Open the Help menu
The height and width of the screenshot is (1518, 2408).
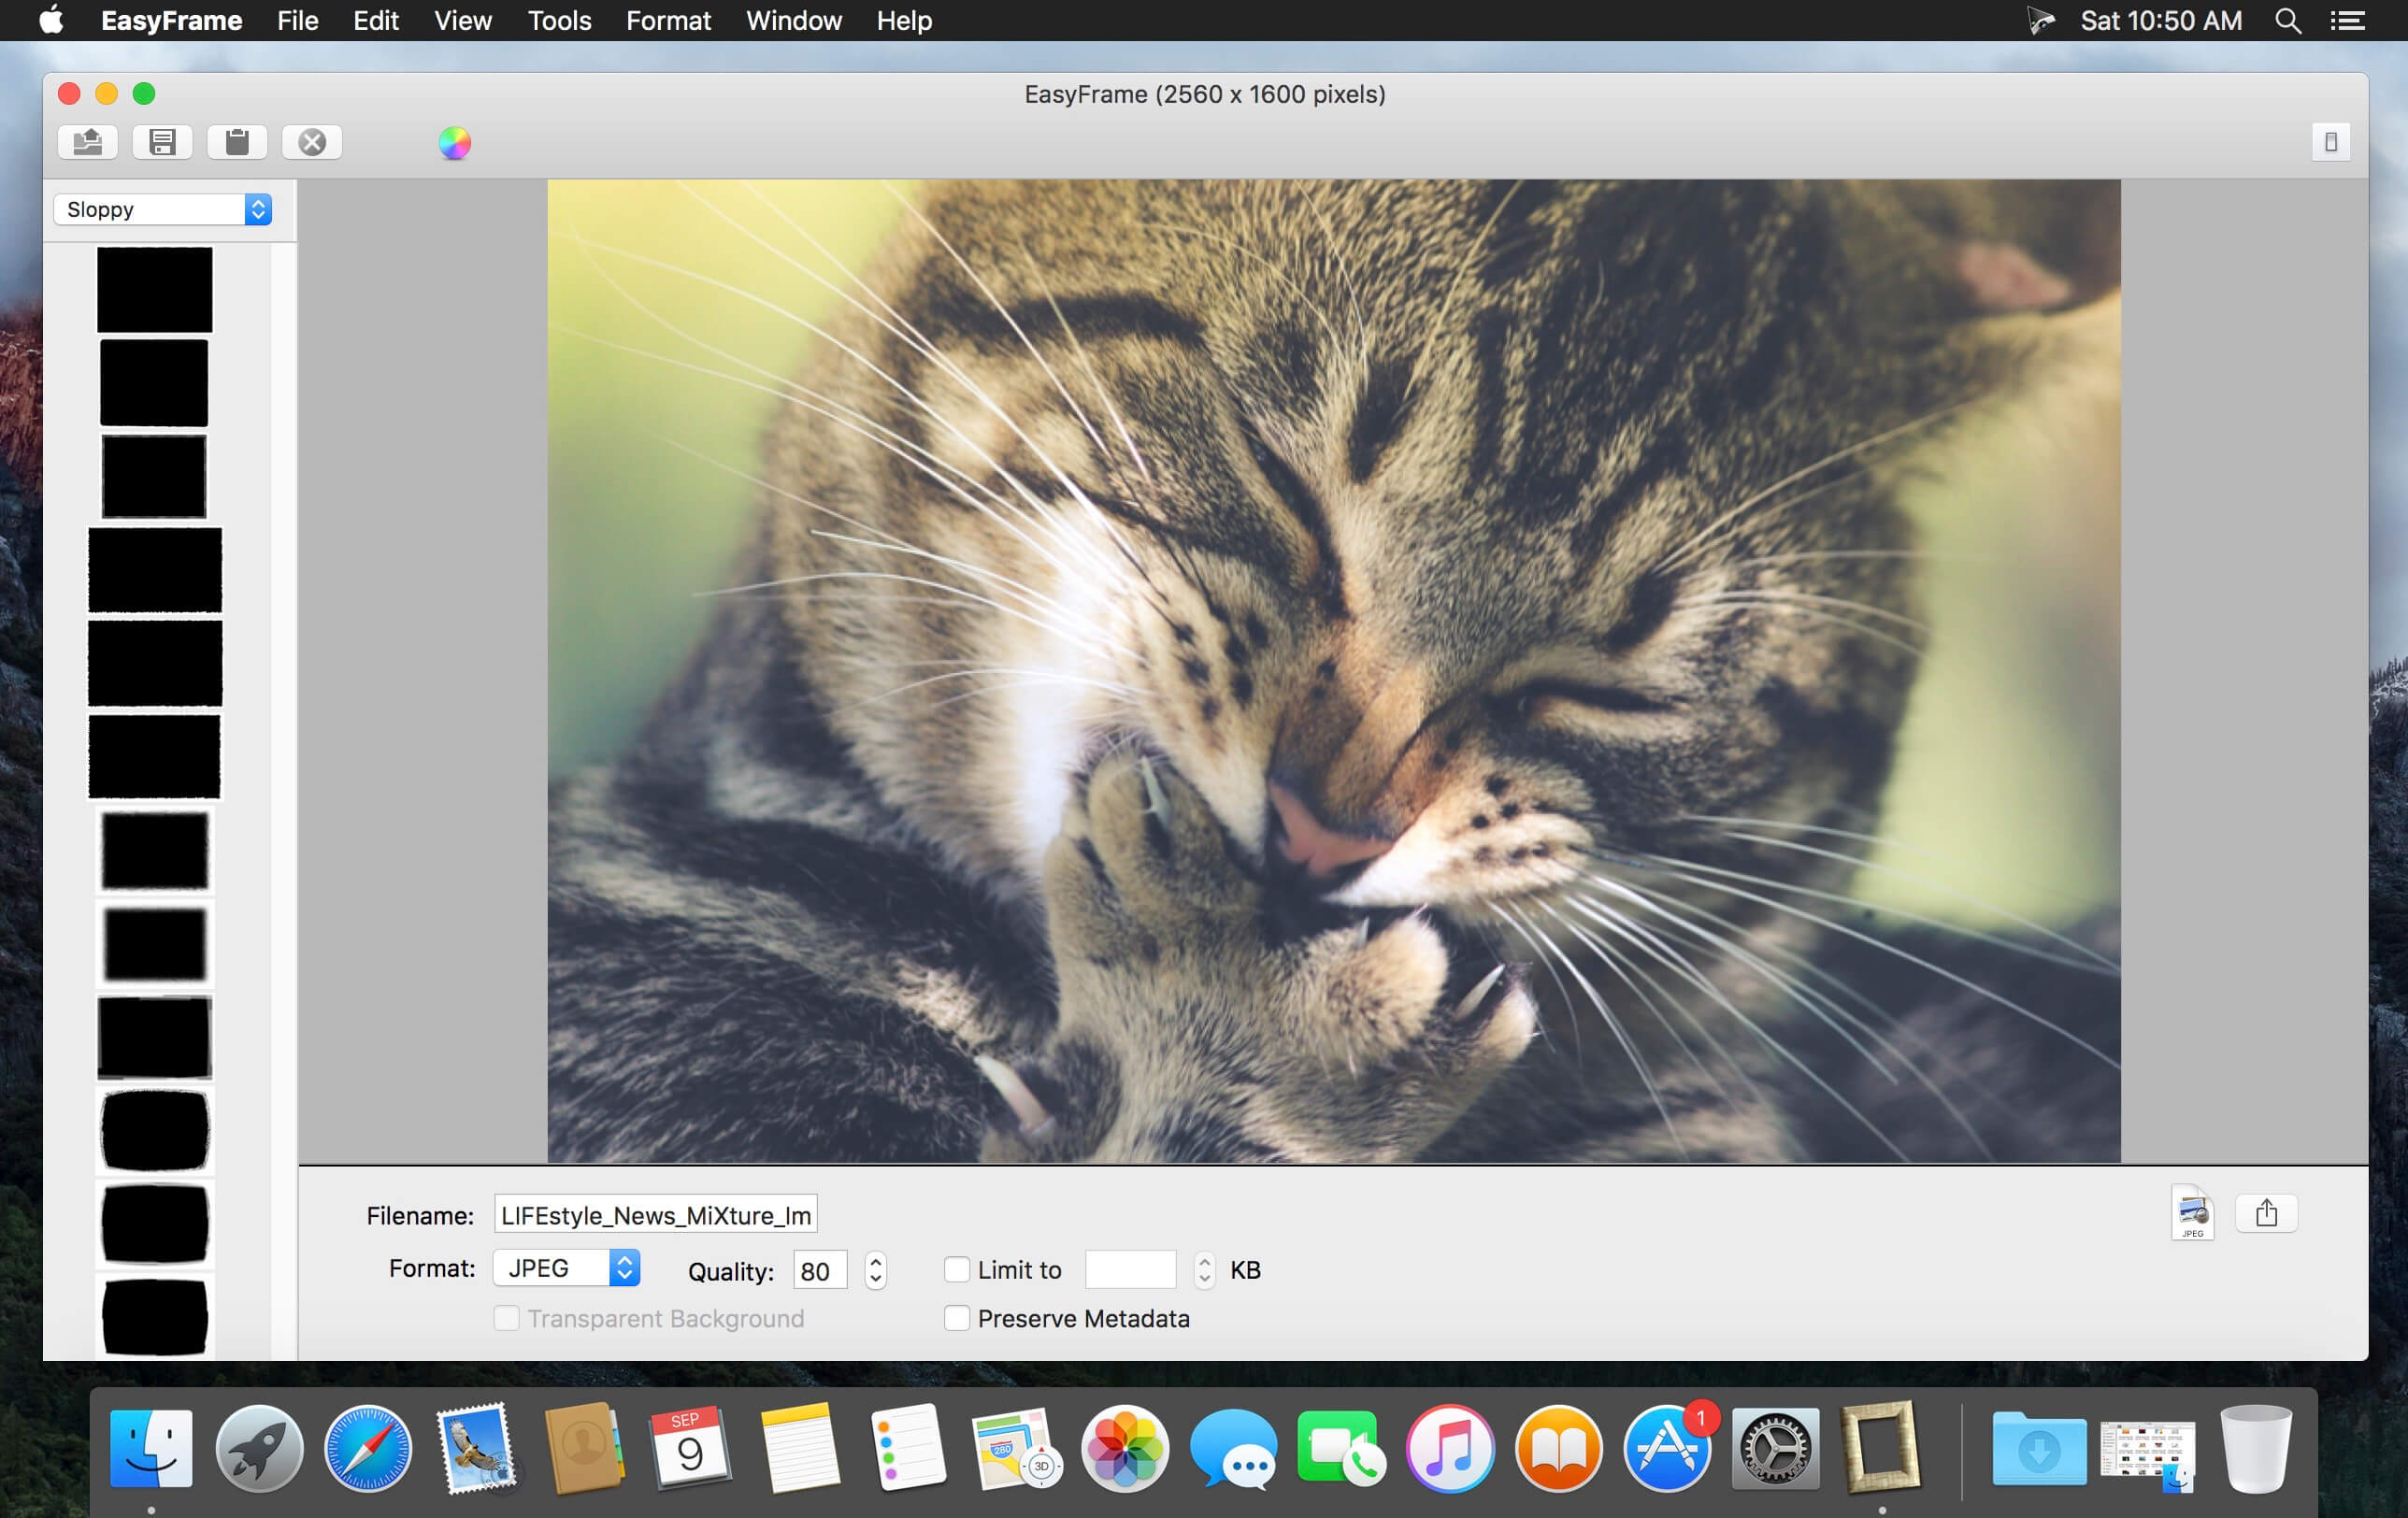tap(904, 20)
